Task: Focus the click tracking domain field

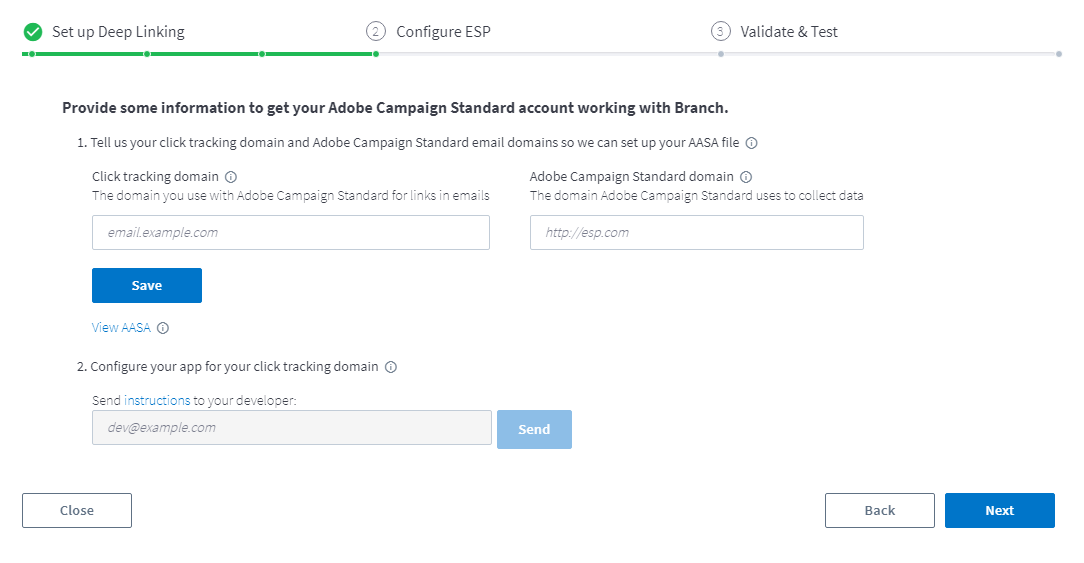Action: [x=290, y=232]
